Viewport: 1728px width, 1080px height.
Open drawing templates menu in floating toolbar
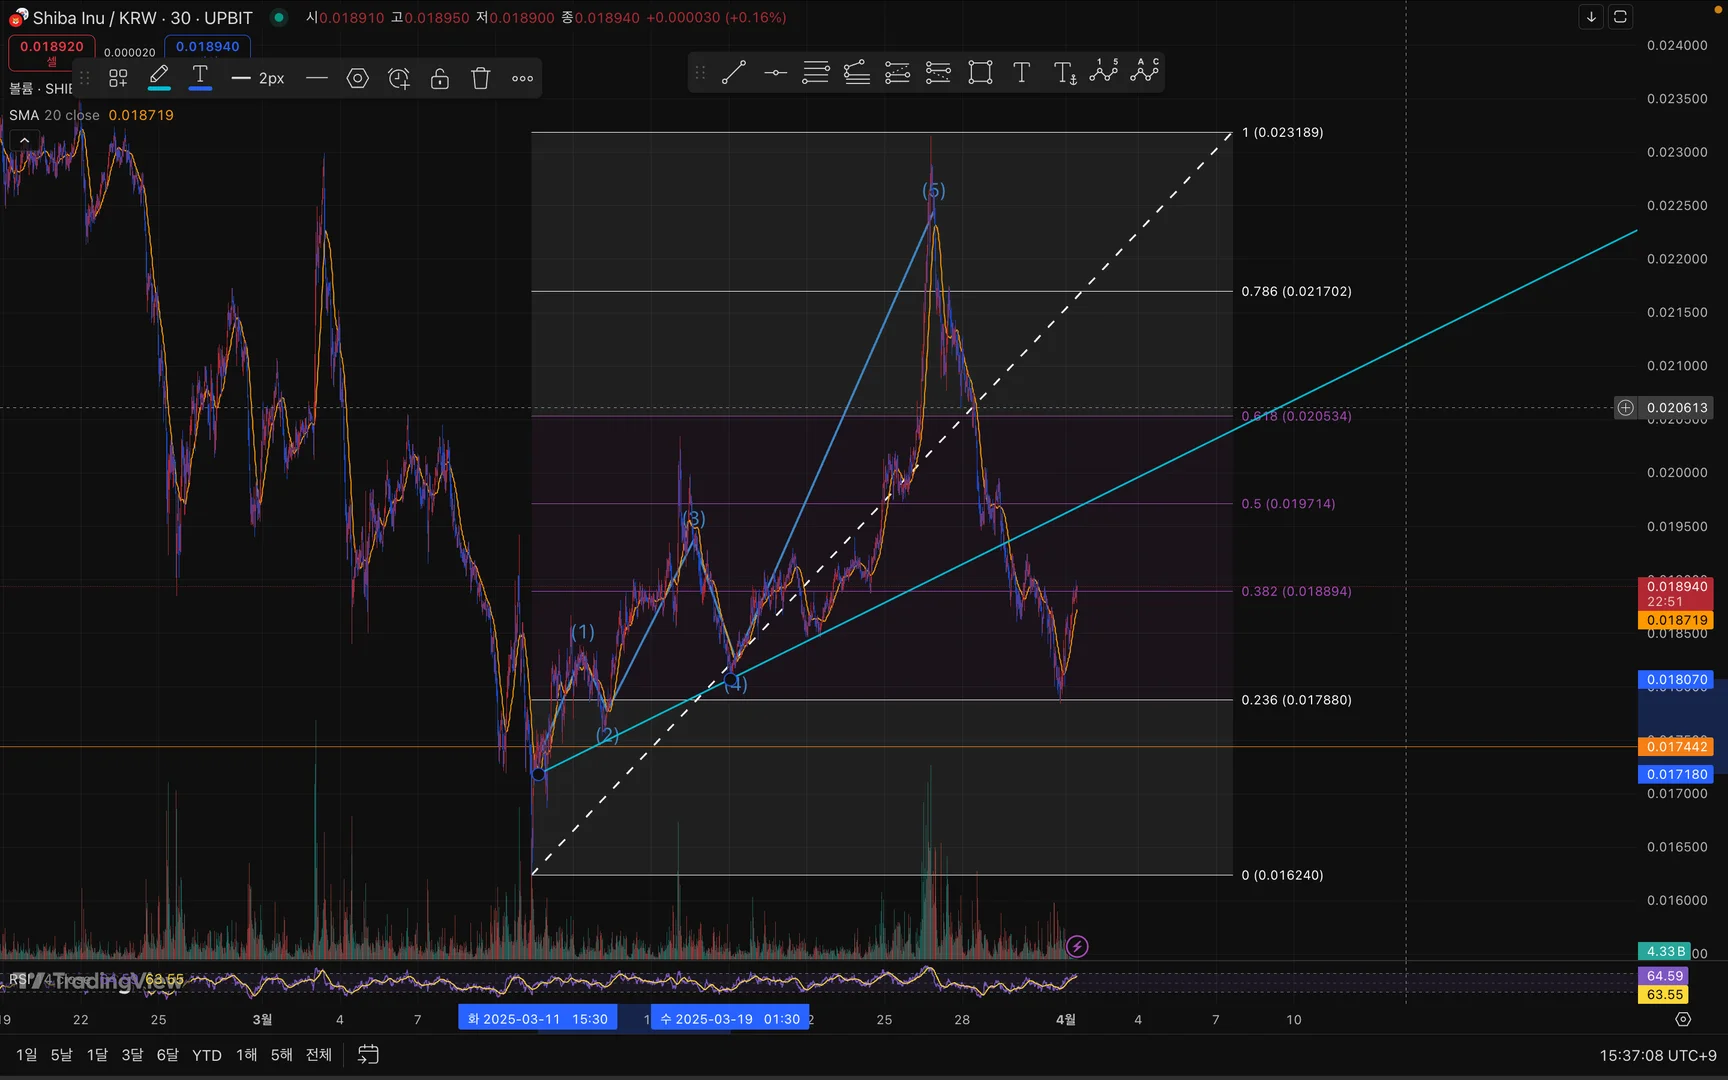click(118, 78)
